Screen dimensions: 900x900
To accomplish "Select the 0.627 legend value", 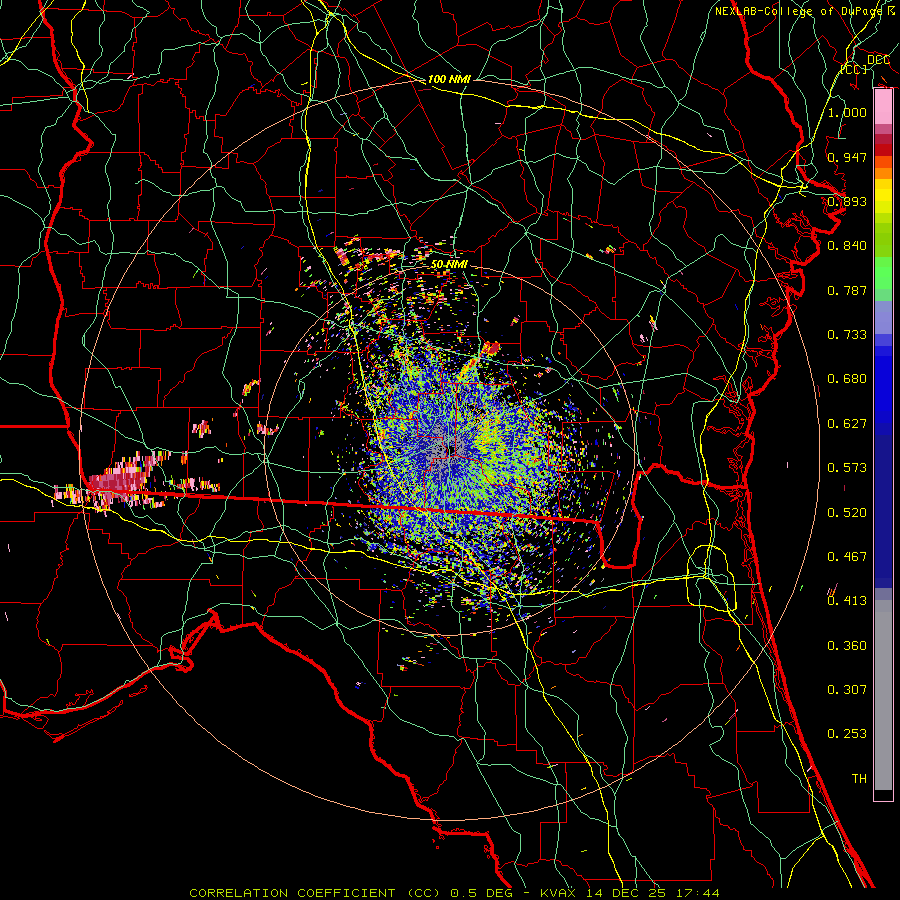I will 847,424.
